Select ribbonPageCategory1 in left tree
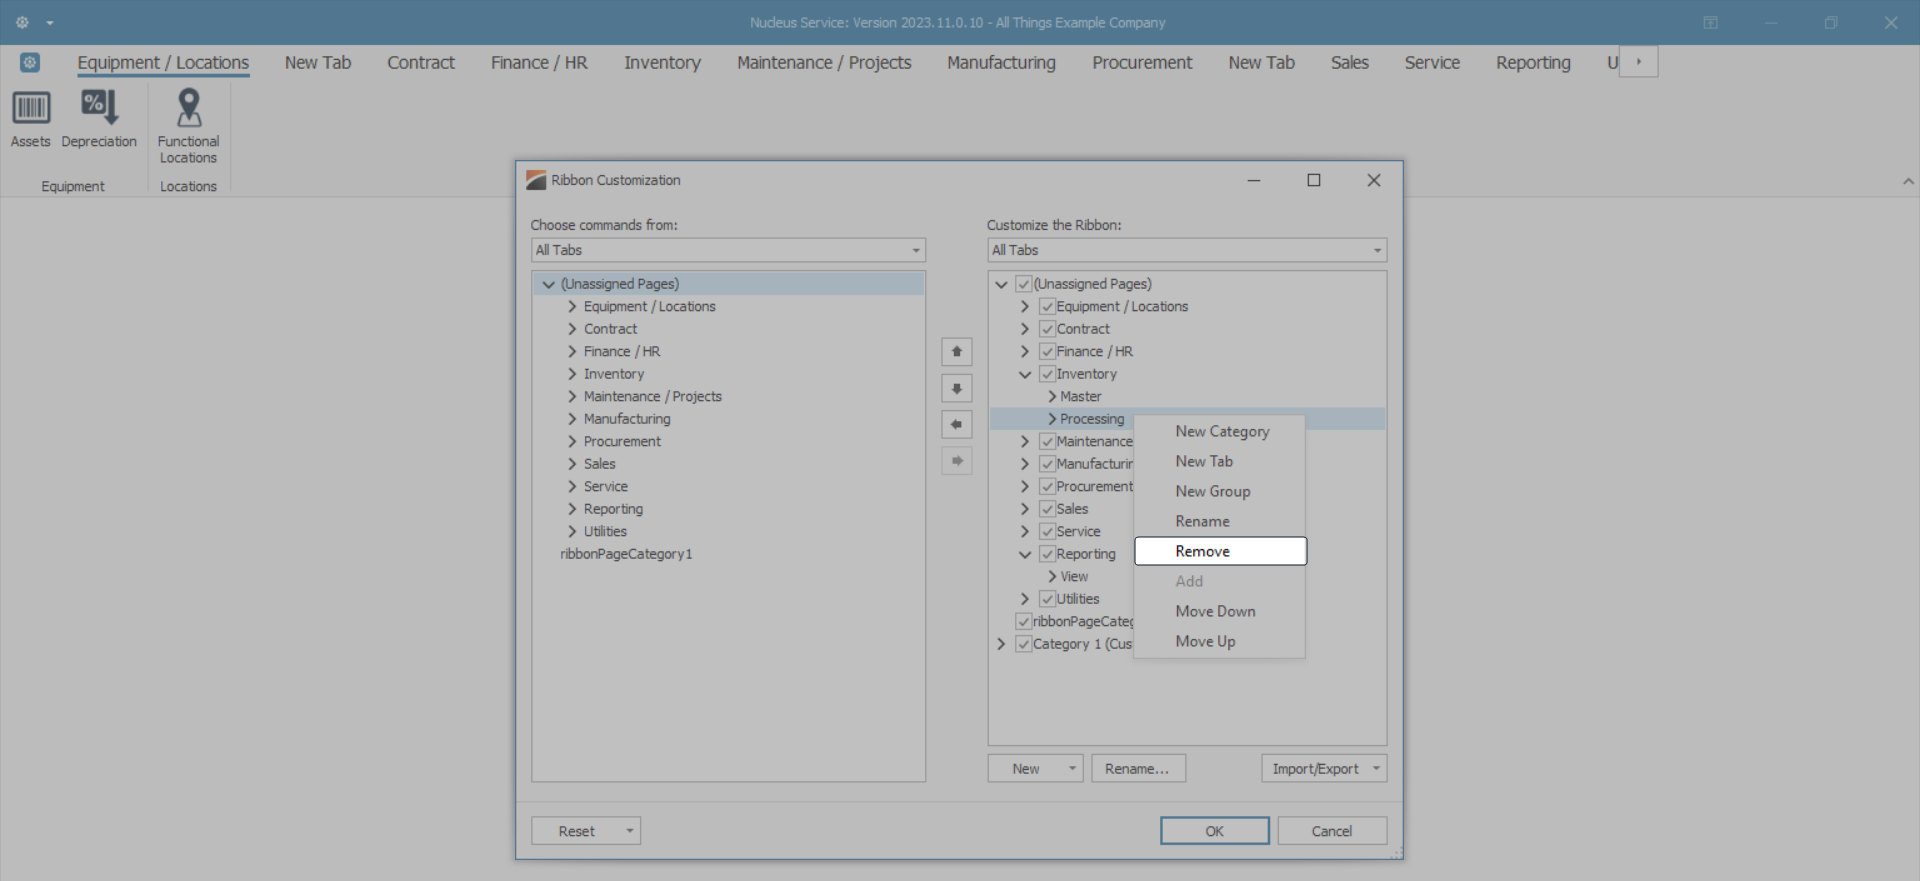This screenshot has height=881, width=1920. (626, 554)
